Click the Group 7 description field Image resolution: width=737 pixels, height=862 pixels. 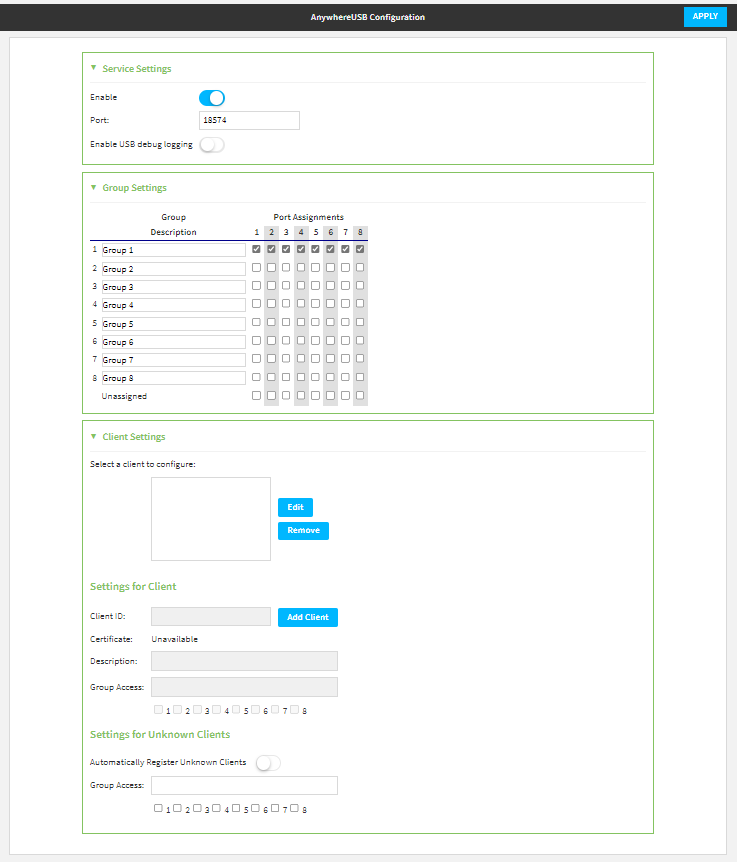click(173, 360)
